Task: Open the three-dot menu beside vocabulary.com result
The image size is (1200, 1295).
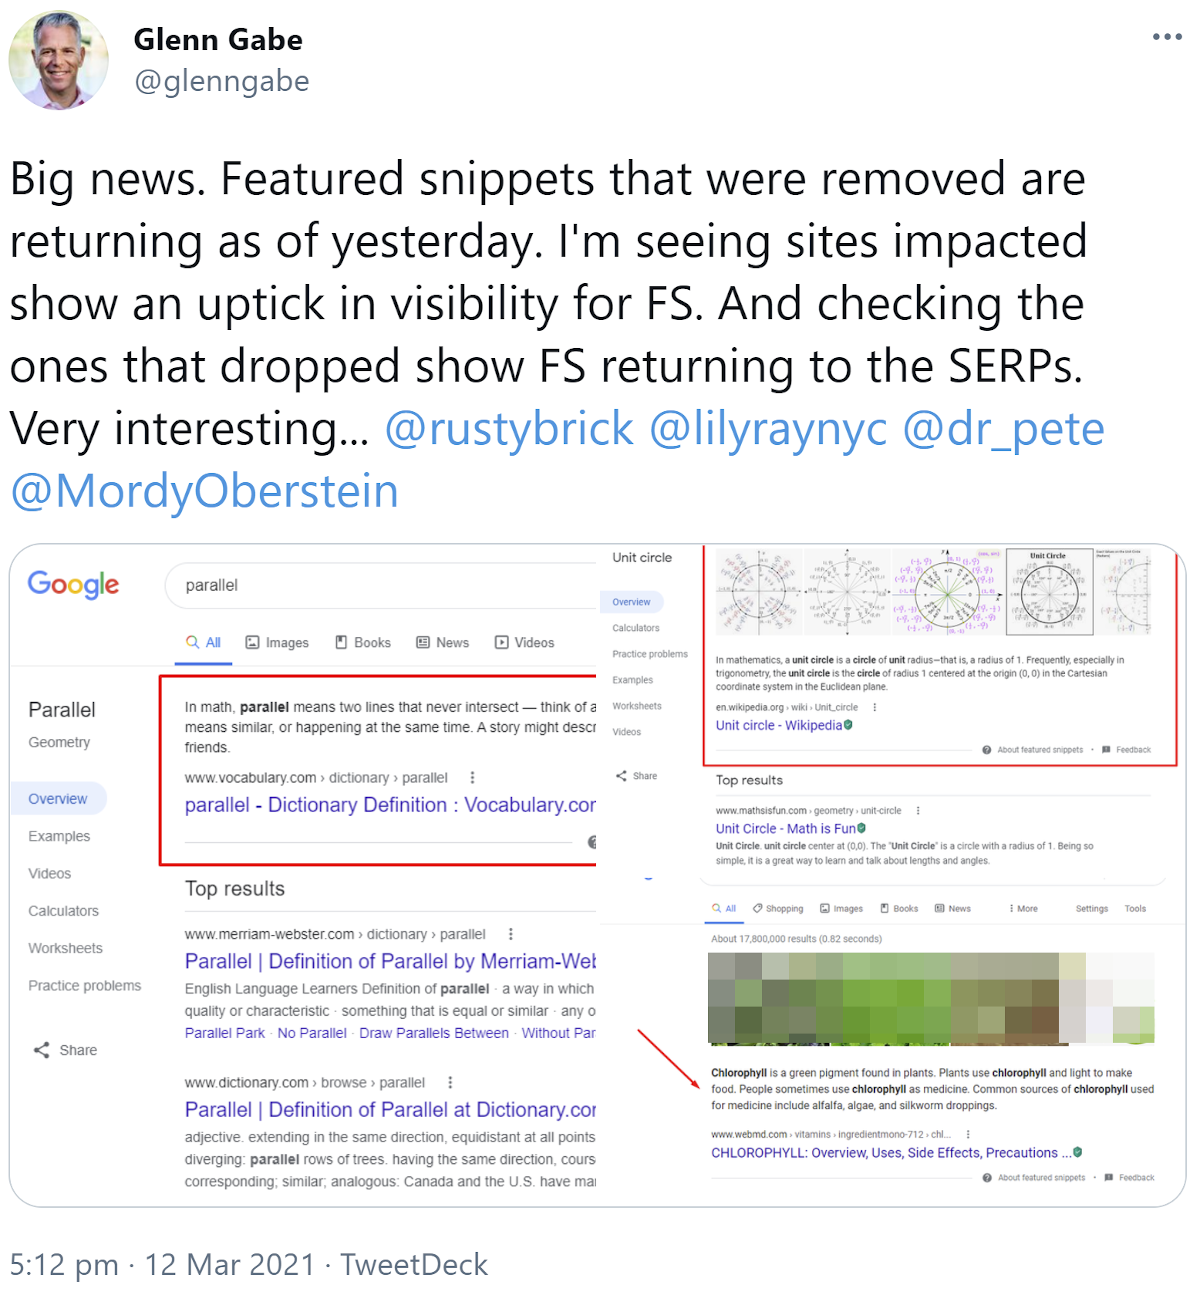Action: 471,776
